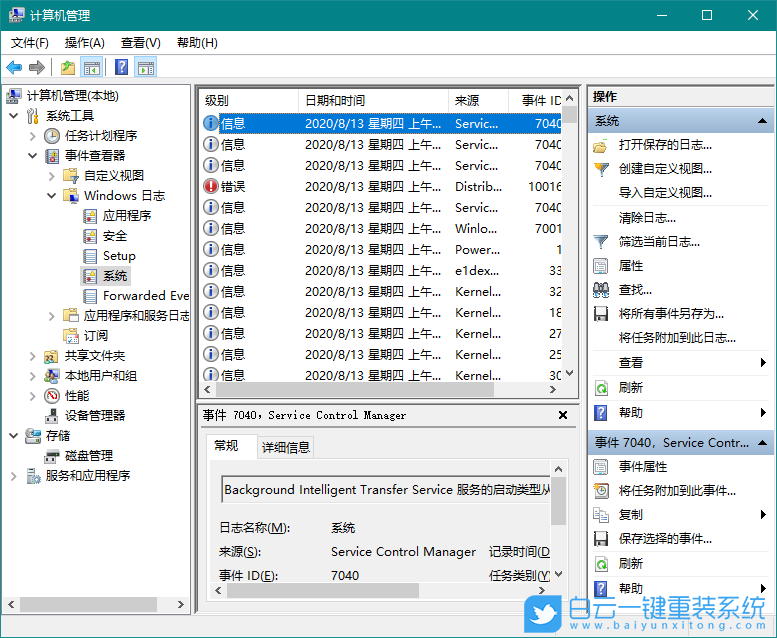Click the Background Intelligent Transfer Service description field
The height and width of the screenshot is (638, 777).
point(386,490)
